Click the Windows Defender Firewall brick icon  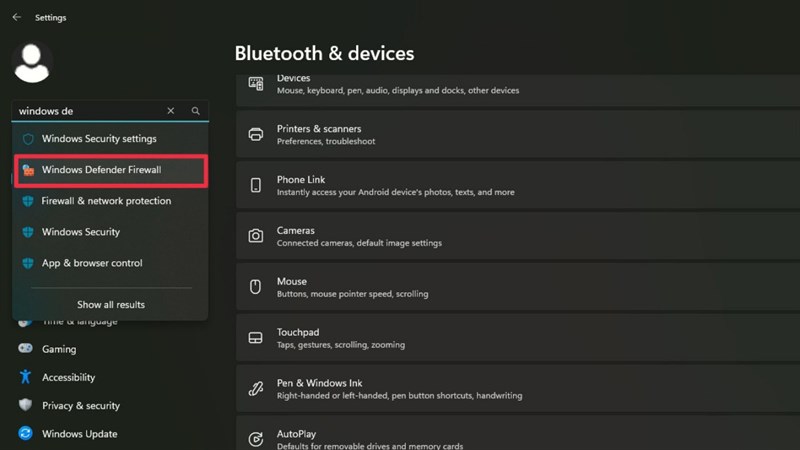pos(28,170)
